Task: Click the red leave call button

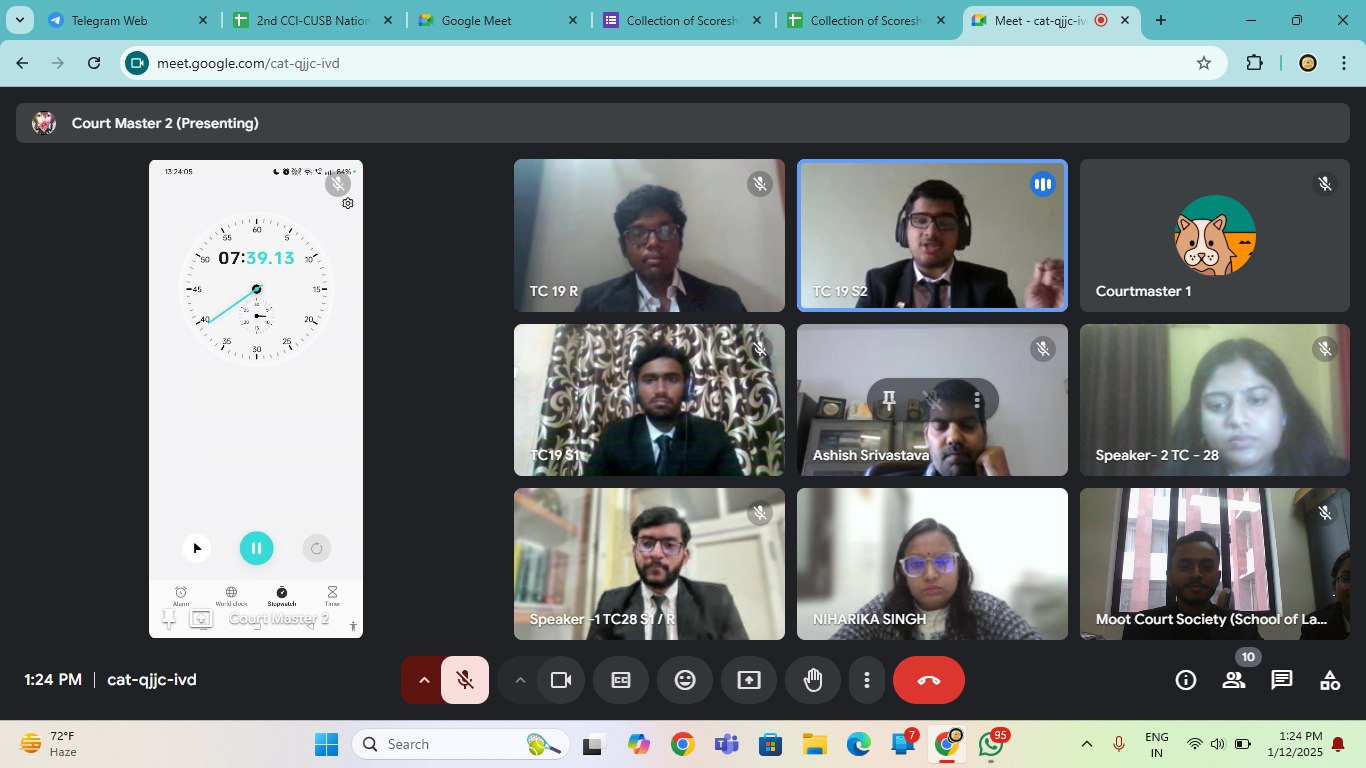Action: pyautogui.click(x=928, y=680)
